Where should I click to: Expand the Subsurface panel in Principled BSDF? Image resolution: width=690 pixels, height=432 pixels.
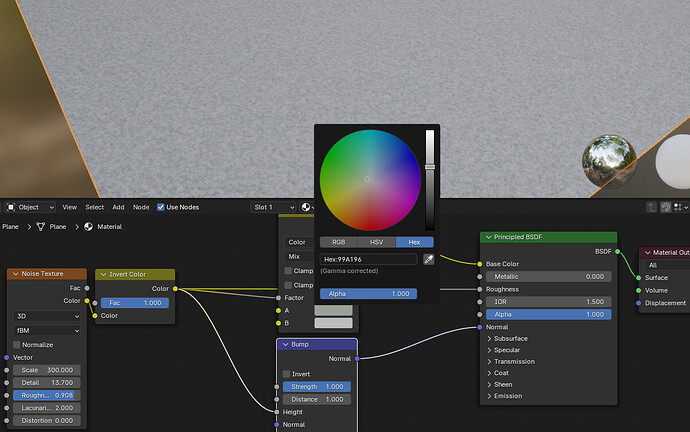[x=510, y=339]
